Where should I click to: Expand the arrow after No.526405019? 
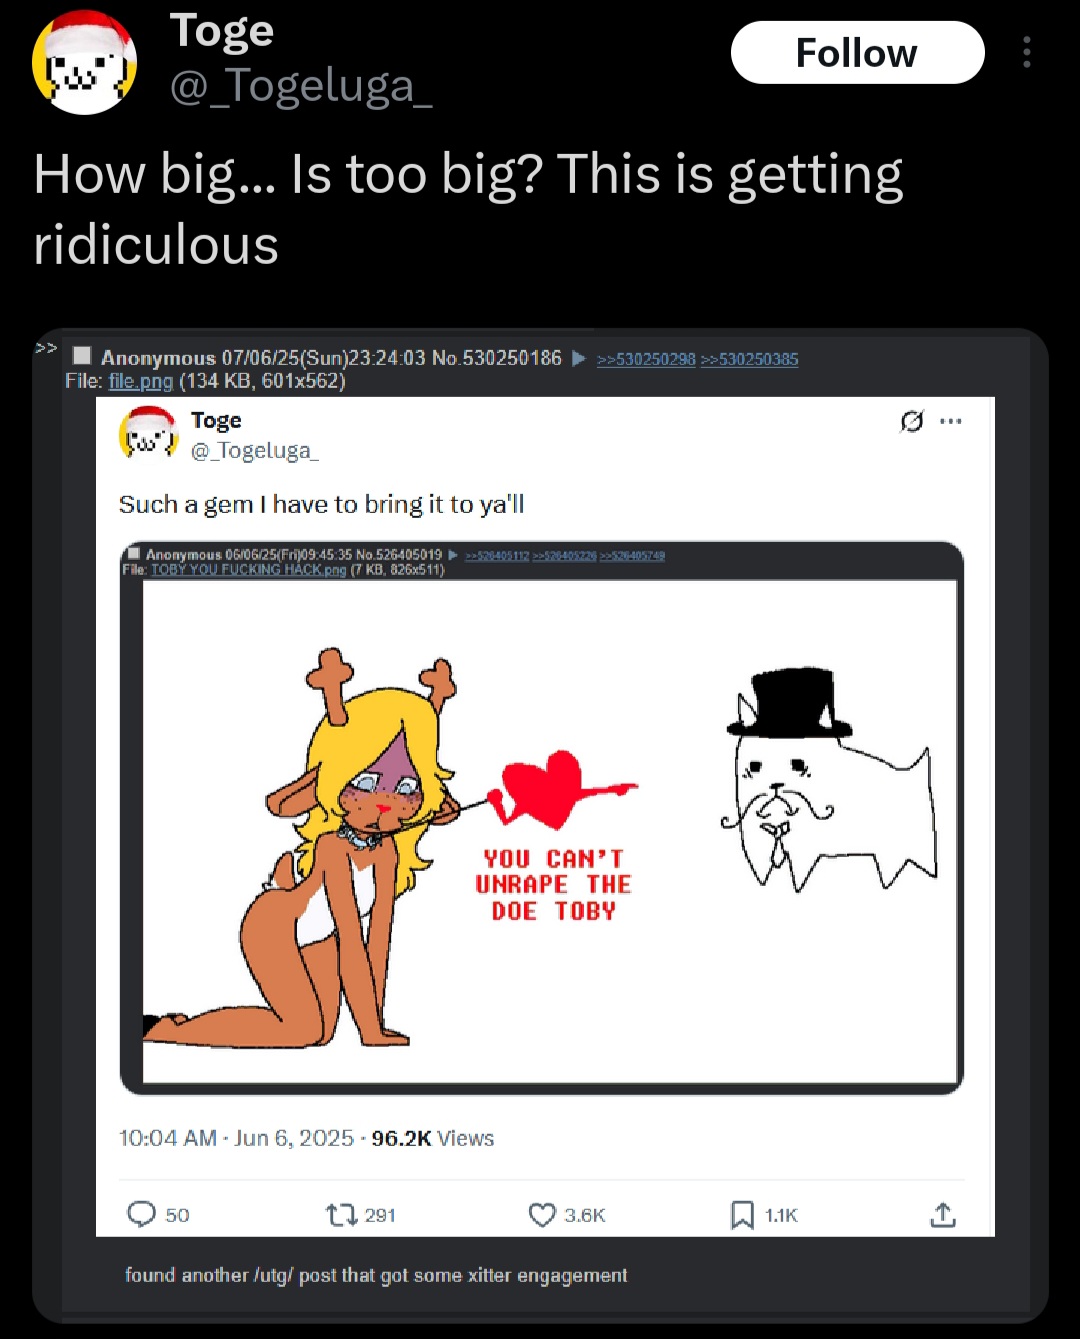coord(453,554)
